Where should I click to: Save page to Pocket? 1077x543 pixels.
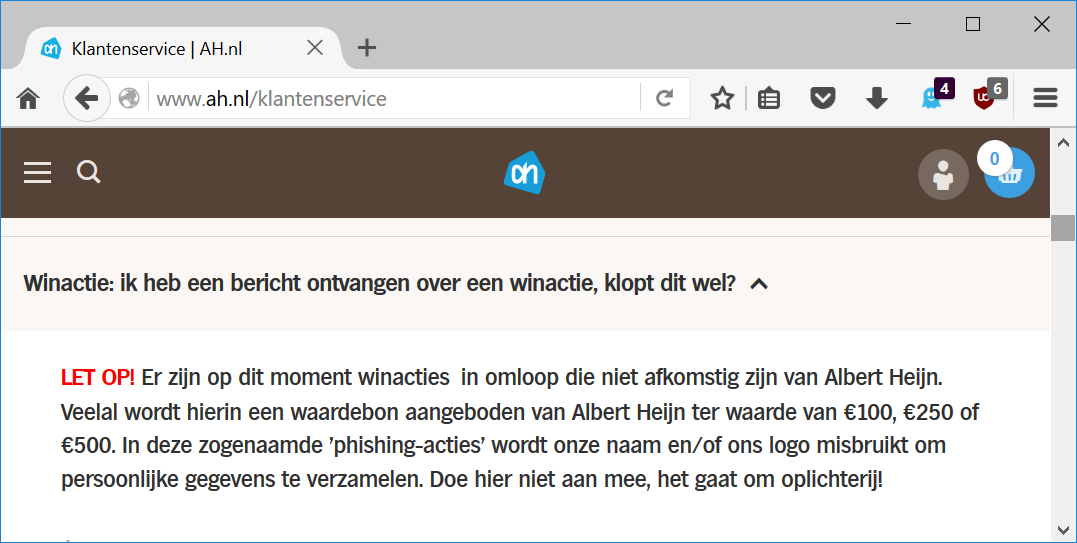pyautogui.click(x=822, y=98)
